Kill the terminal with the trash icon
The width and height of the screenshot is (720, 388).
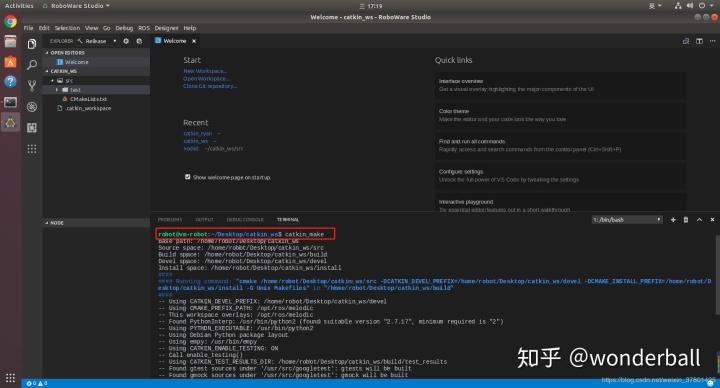tap(686, 219)
